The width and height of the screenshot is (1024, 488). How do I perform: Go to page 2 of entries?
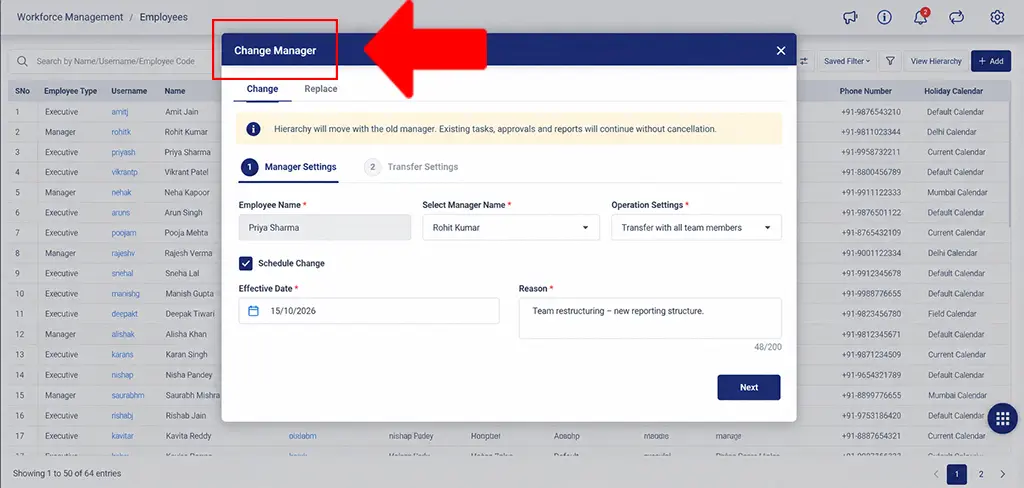point(980,474)
